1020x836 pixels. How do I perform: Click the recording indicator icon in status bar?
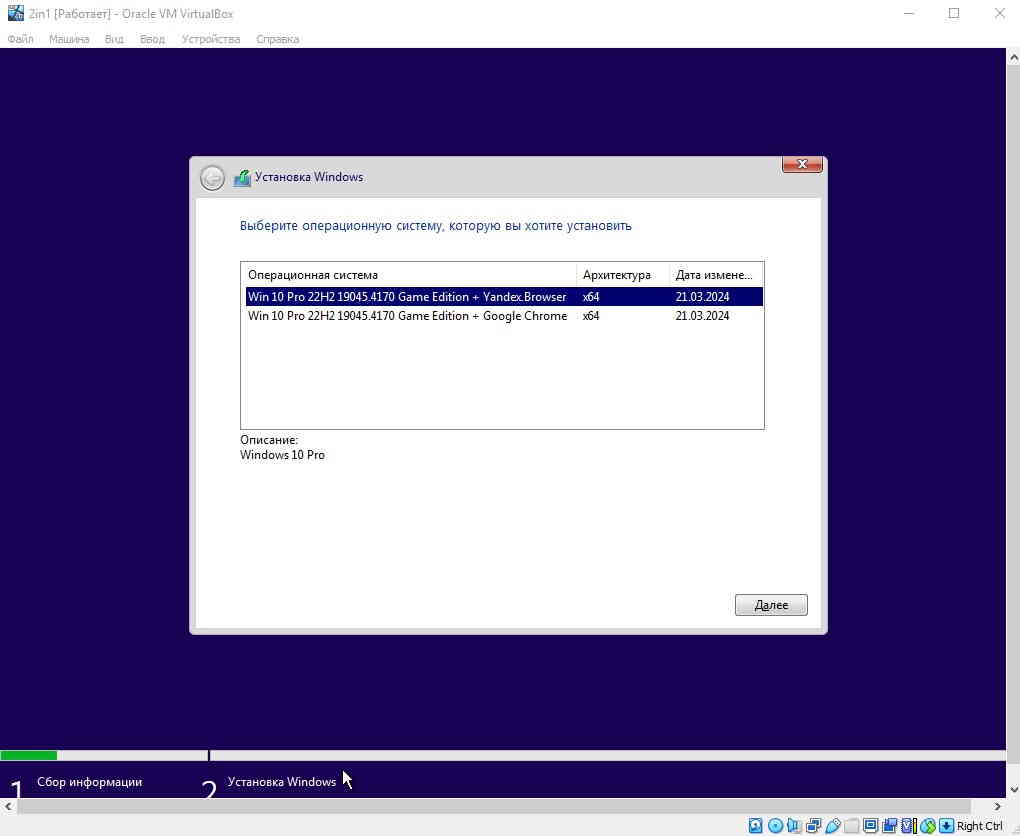point(889,826)
